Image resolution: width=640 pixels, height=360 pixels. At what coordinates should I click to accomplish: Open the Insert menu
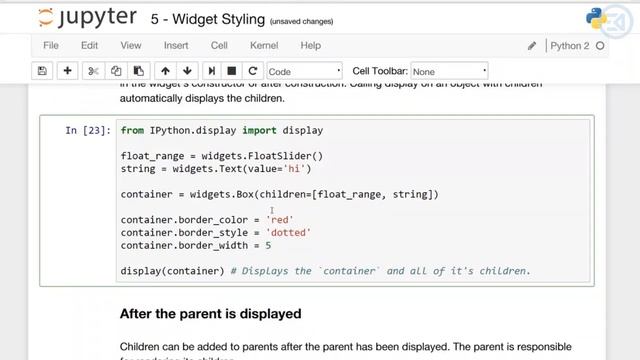pos(176,45)
